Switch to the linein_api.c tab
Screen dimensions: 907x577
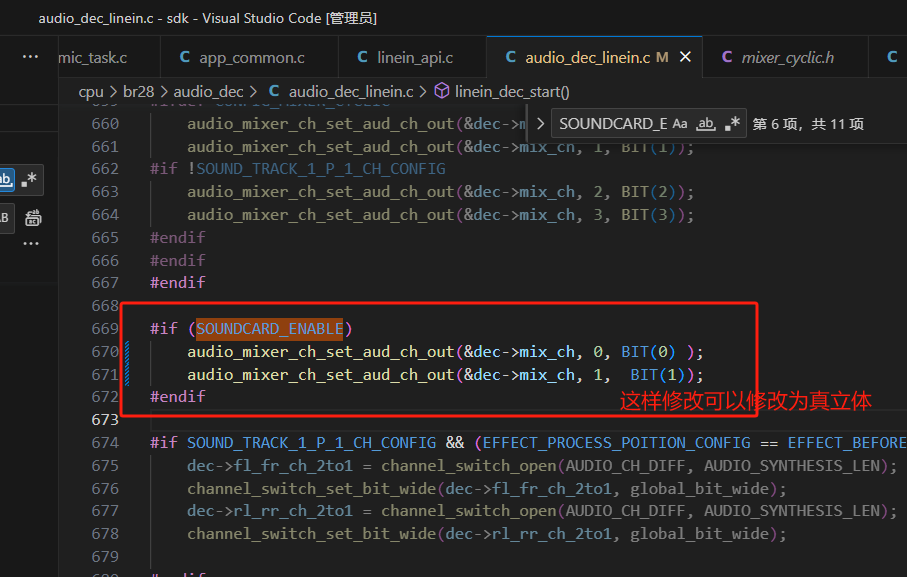coord(412,57)
